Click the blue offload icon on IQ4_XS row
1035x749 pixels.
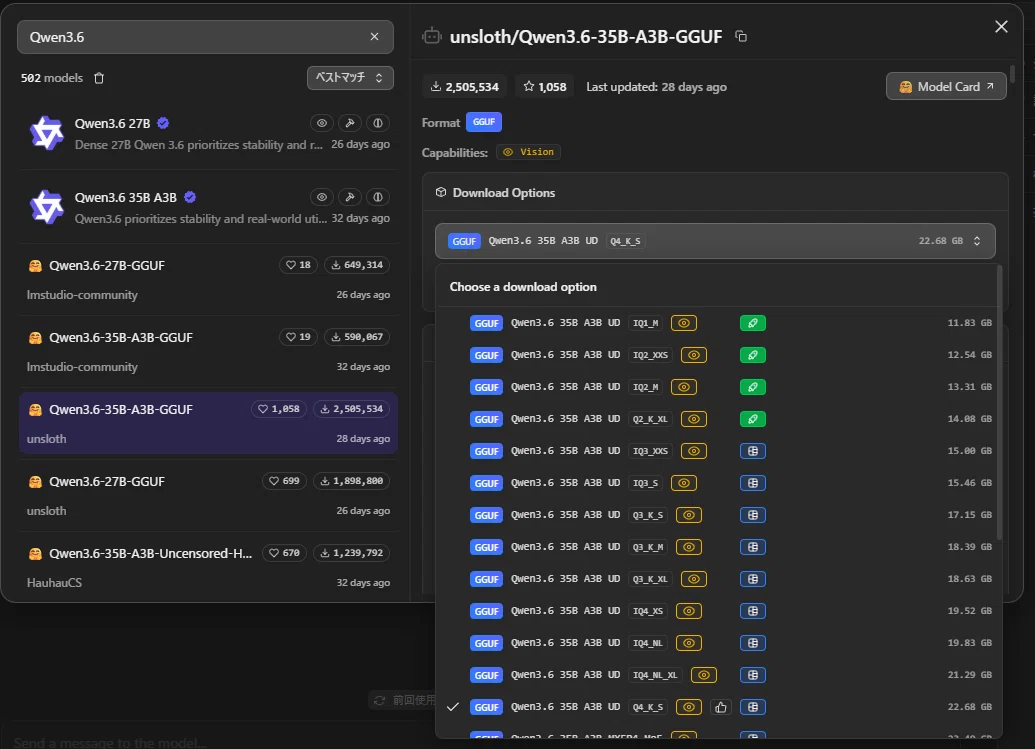tap(752, 611)
